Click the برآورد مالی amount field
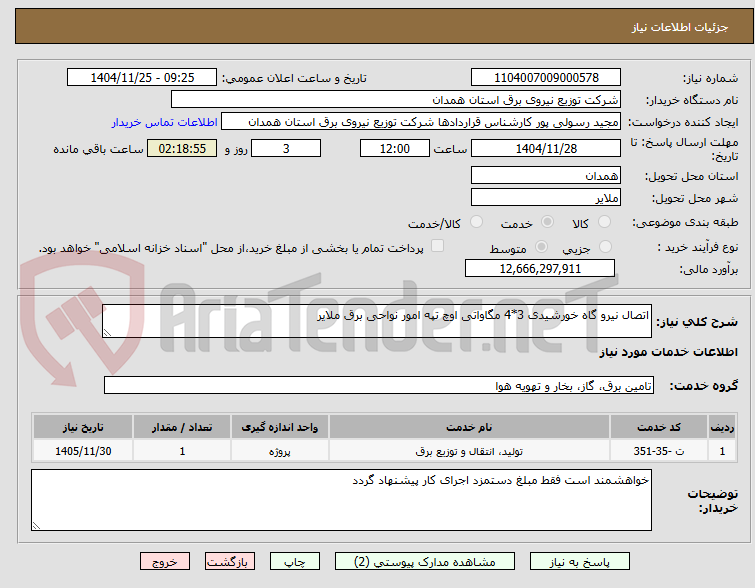 540,268
